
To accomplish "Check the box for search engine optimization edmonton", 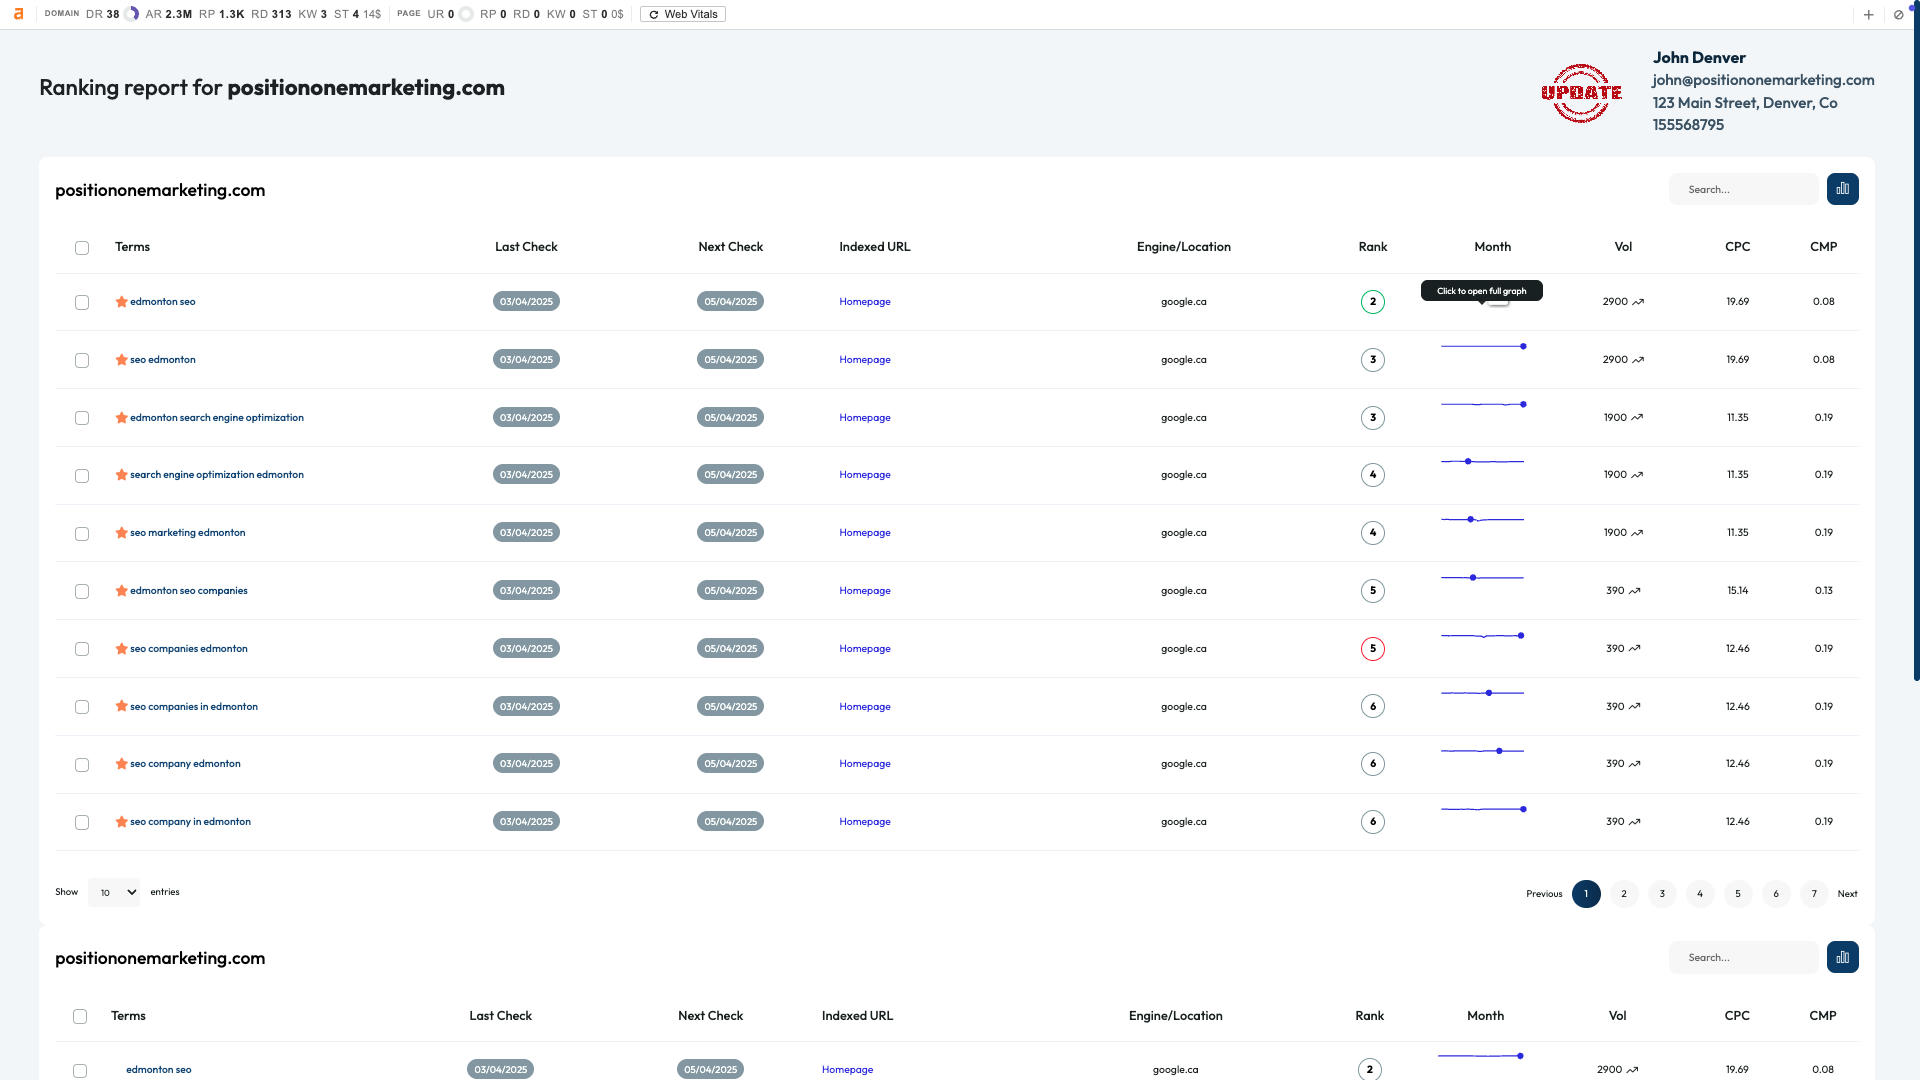I will [x=82, y=476].
